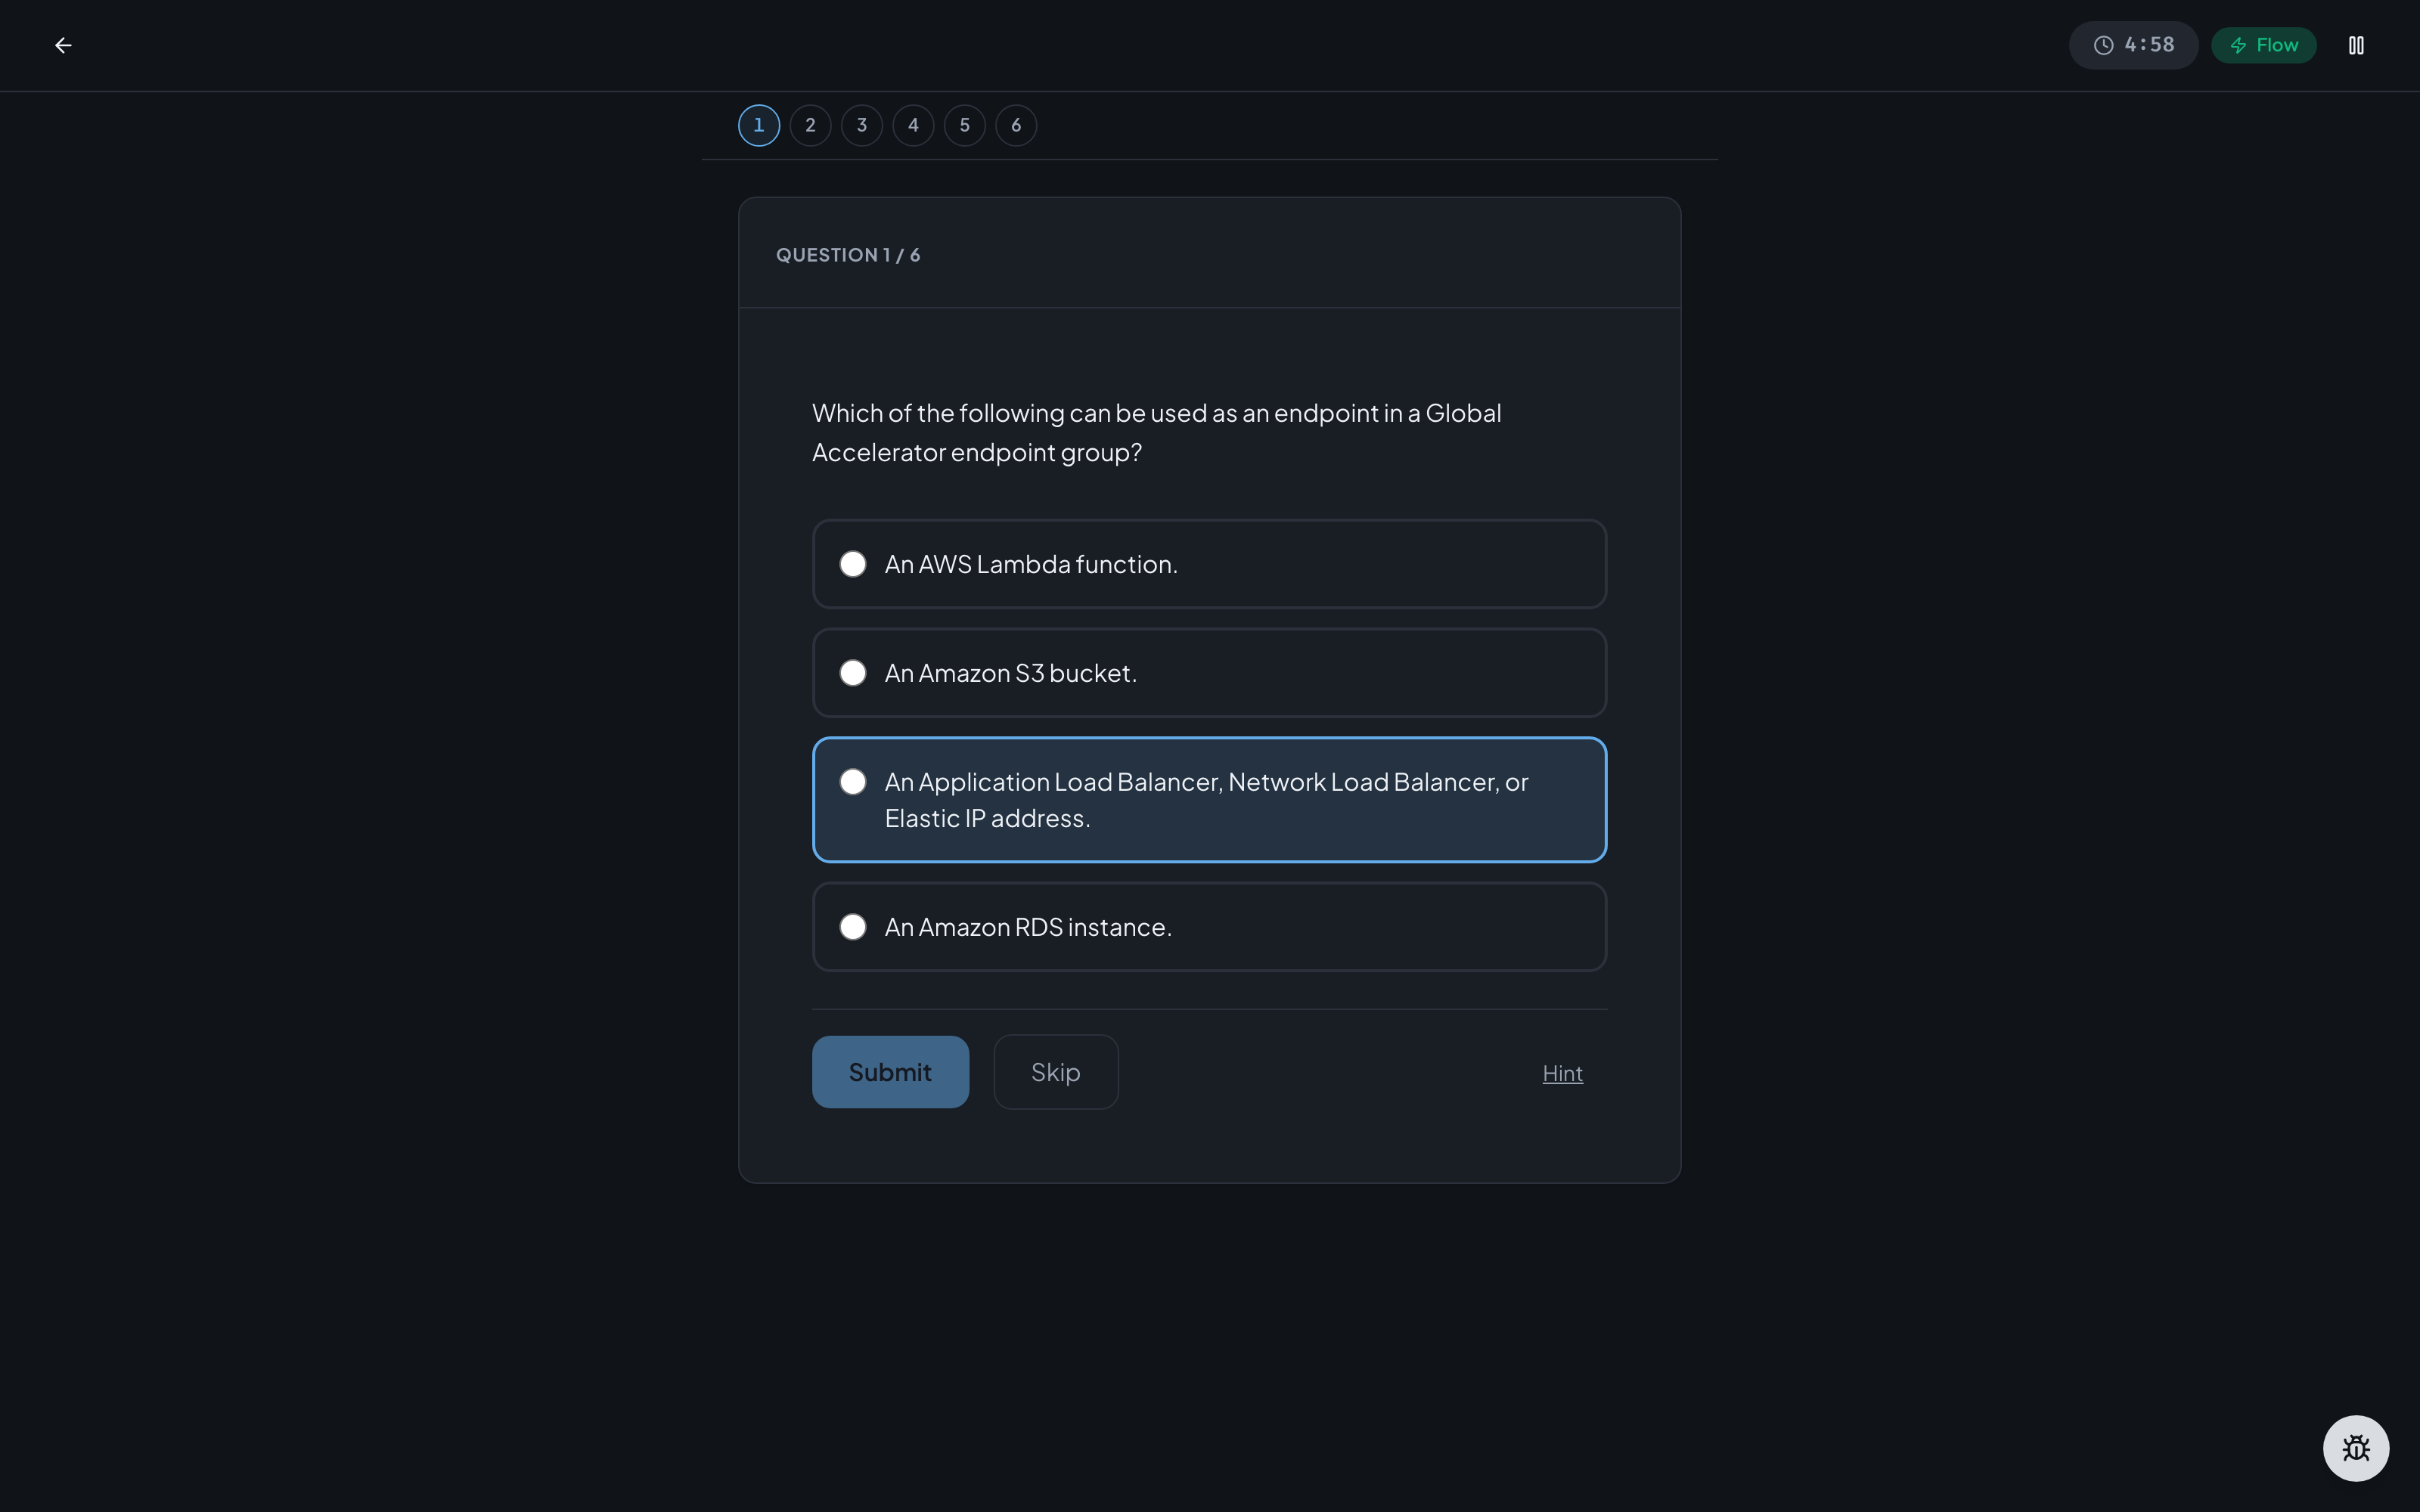
Task: Submit the selected answer
Action: (x=890, y=1072)
